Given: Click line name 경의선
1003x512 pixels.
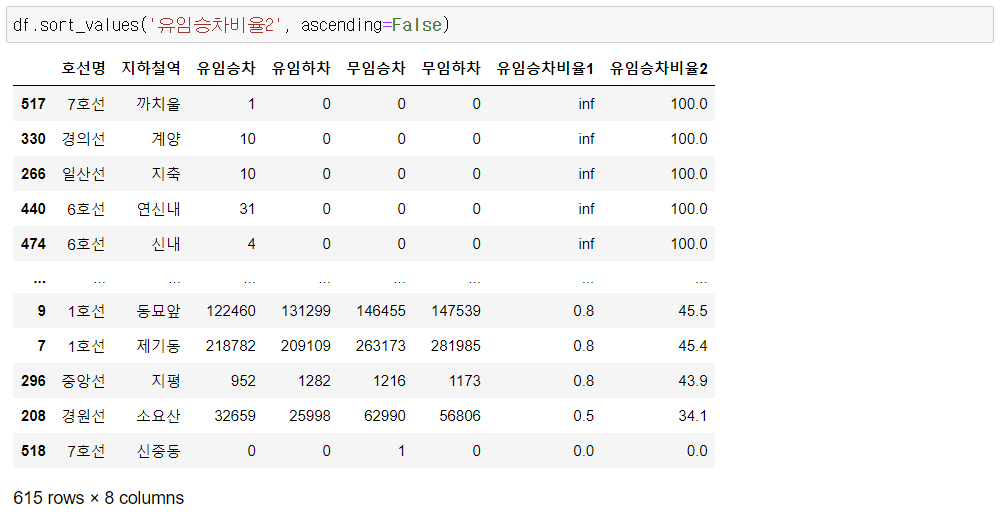Looking at the screenshot, I should (x=83, y=139).
